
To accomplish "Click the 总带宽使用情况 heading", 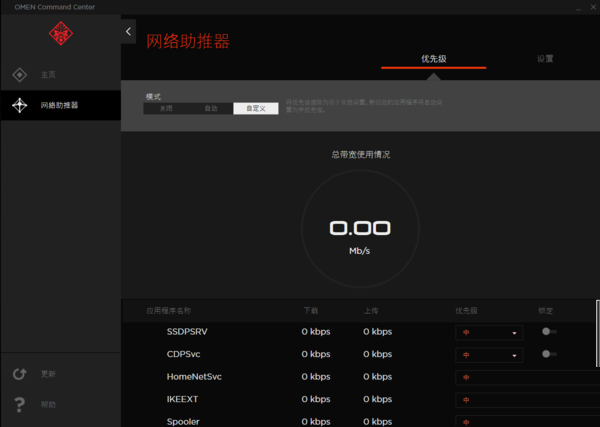I will pos(360,155).
